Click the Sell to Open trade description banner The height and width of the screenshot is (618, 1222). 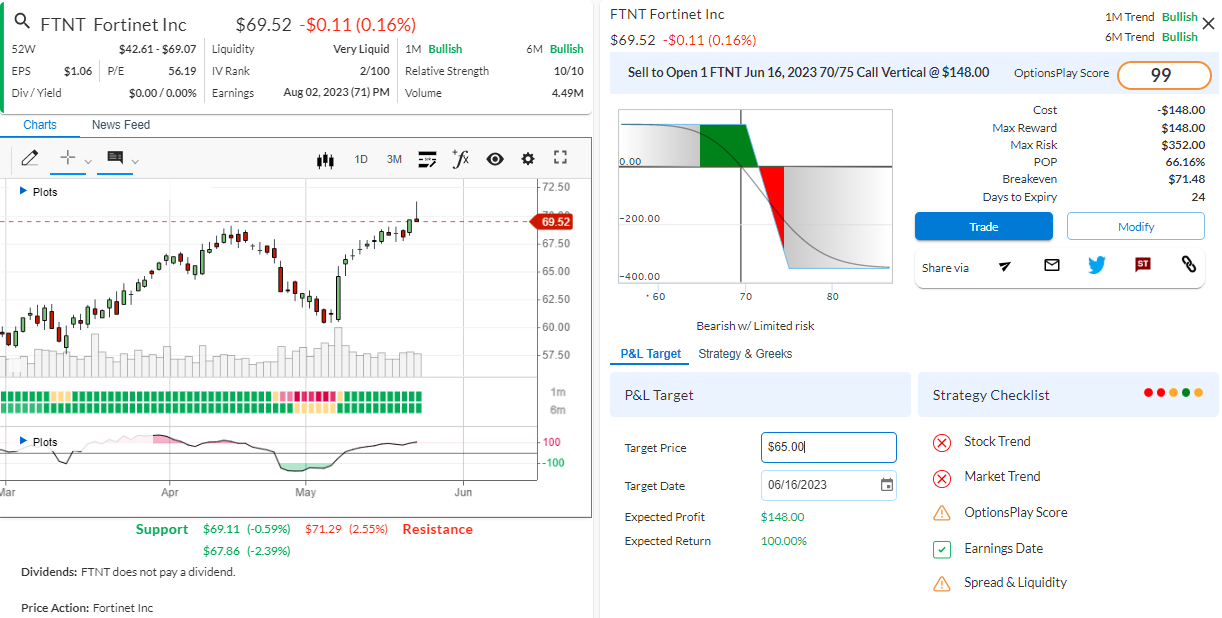click(808, 72)
